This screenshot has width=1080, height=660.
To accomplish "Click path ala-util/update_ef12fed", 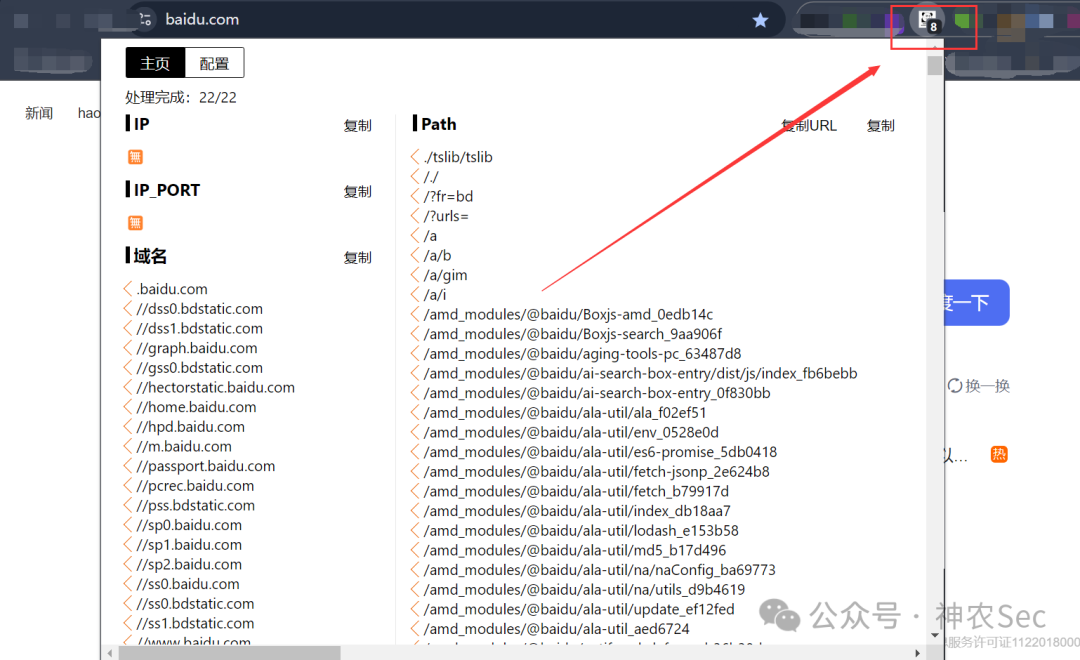I will [579, 610].
